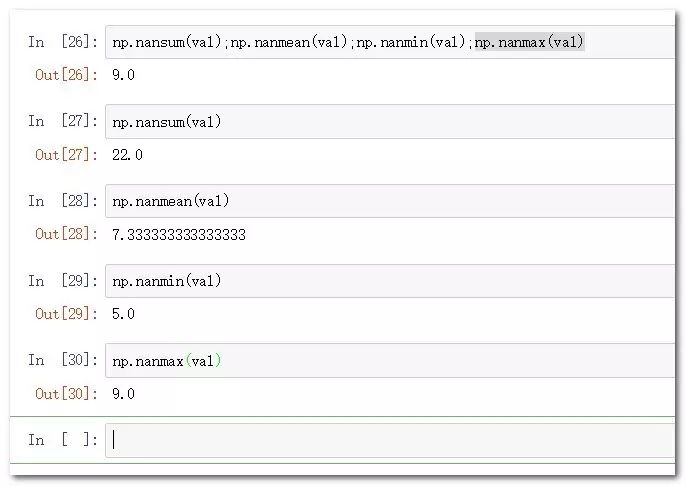
Task: Select cell 26 code input area
Action: click(390, 42)
